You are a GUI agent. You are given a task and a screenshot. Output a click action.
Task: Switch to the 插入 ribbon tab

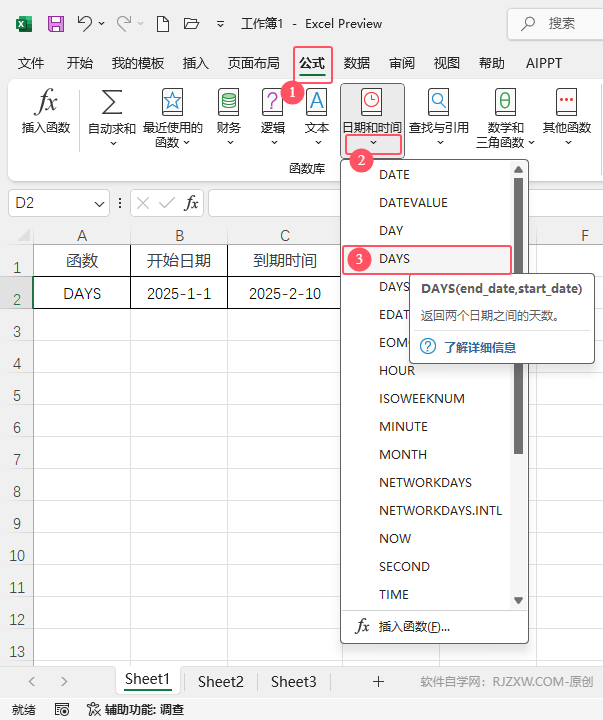(x=196, y=63)
